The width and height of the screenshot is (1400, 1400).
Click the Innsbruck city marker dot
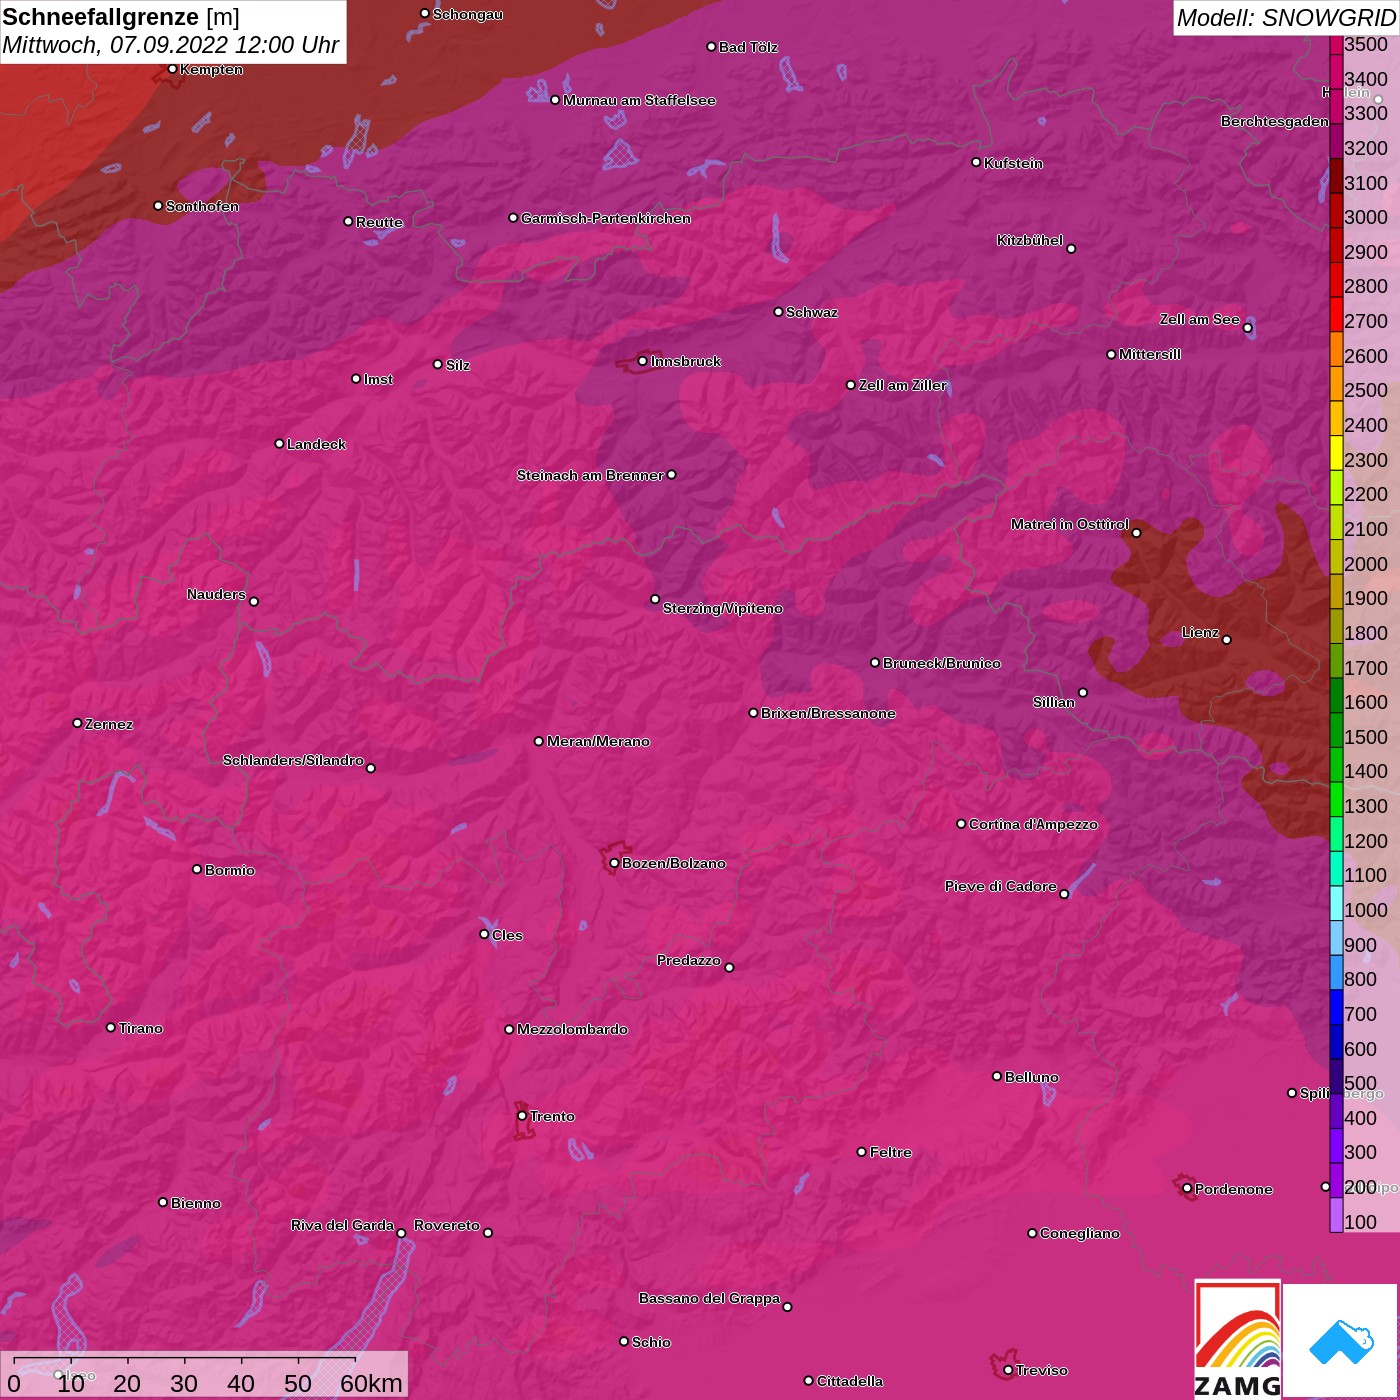click(642, 361)
